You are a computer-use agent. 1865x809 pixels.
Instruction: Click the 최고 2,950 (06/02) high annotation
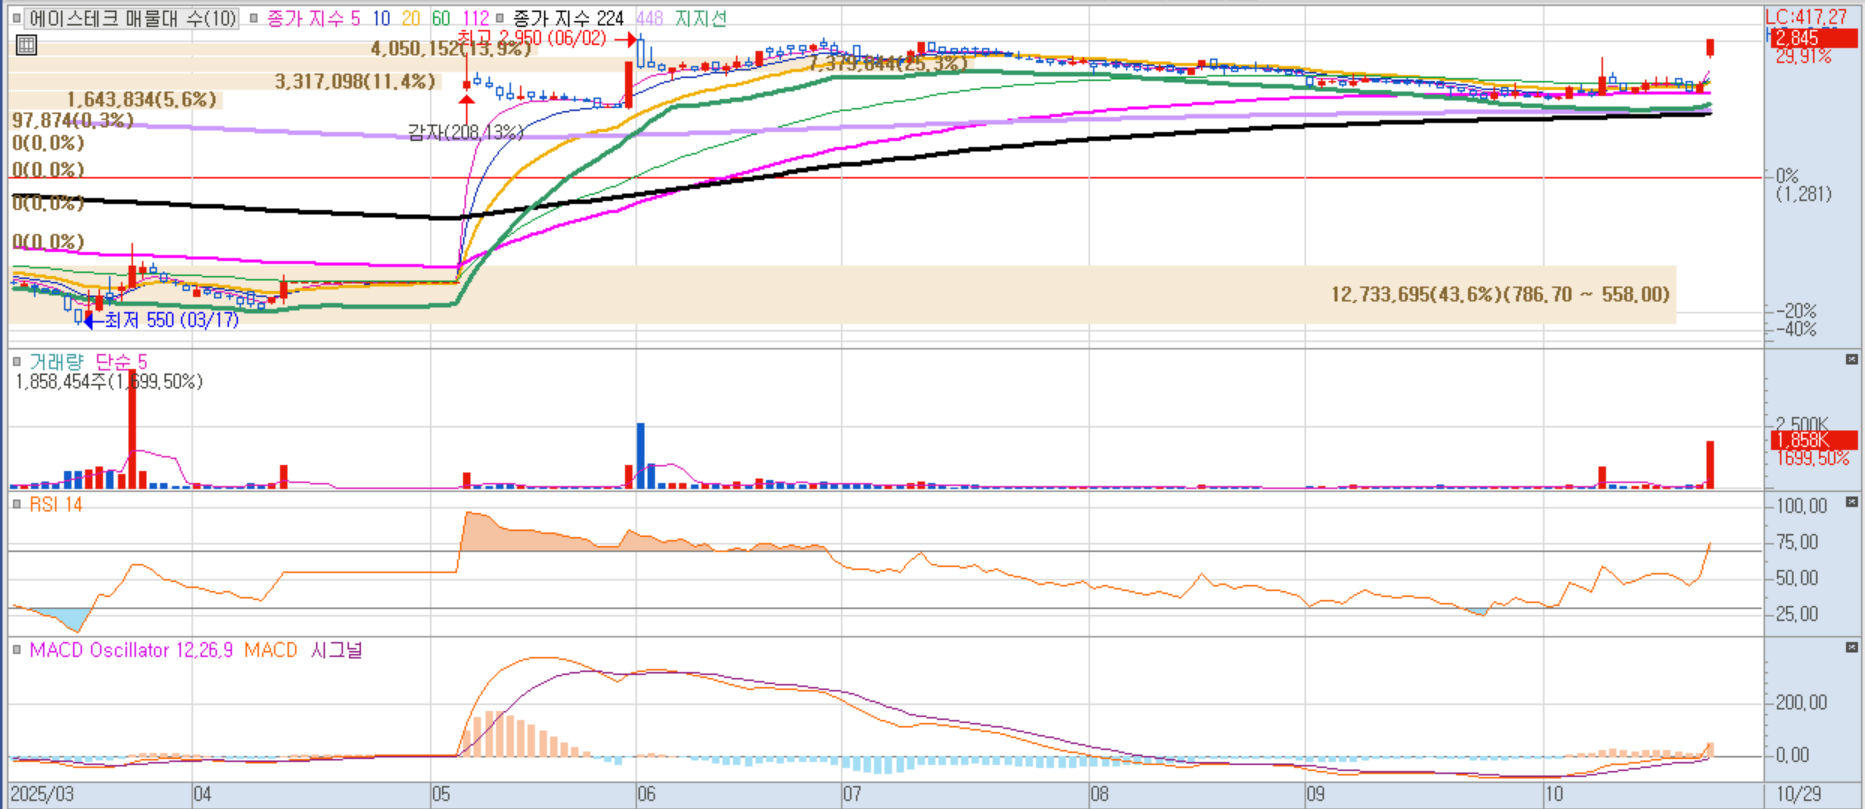coord(531,38)
